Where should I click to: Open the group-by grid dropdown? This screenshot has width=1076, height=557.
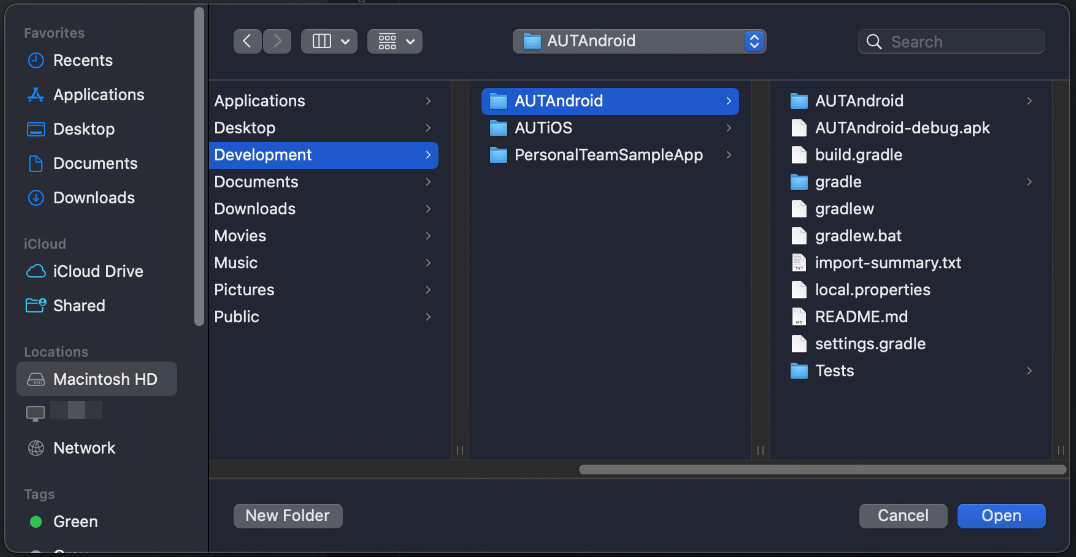(394, 41)
